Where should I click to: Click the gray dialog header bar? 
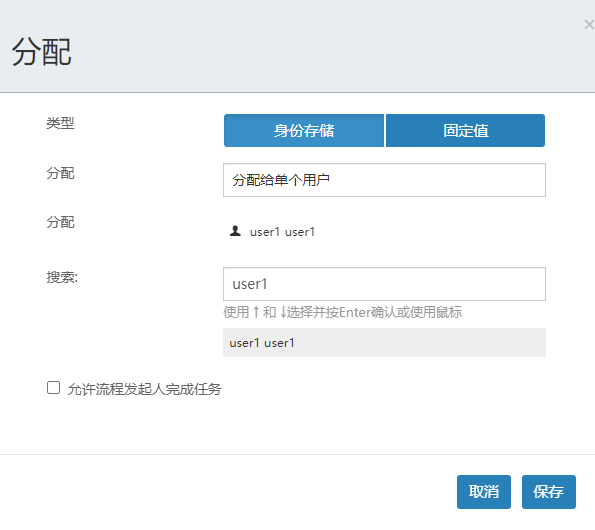[x=298, y=46]
